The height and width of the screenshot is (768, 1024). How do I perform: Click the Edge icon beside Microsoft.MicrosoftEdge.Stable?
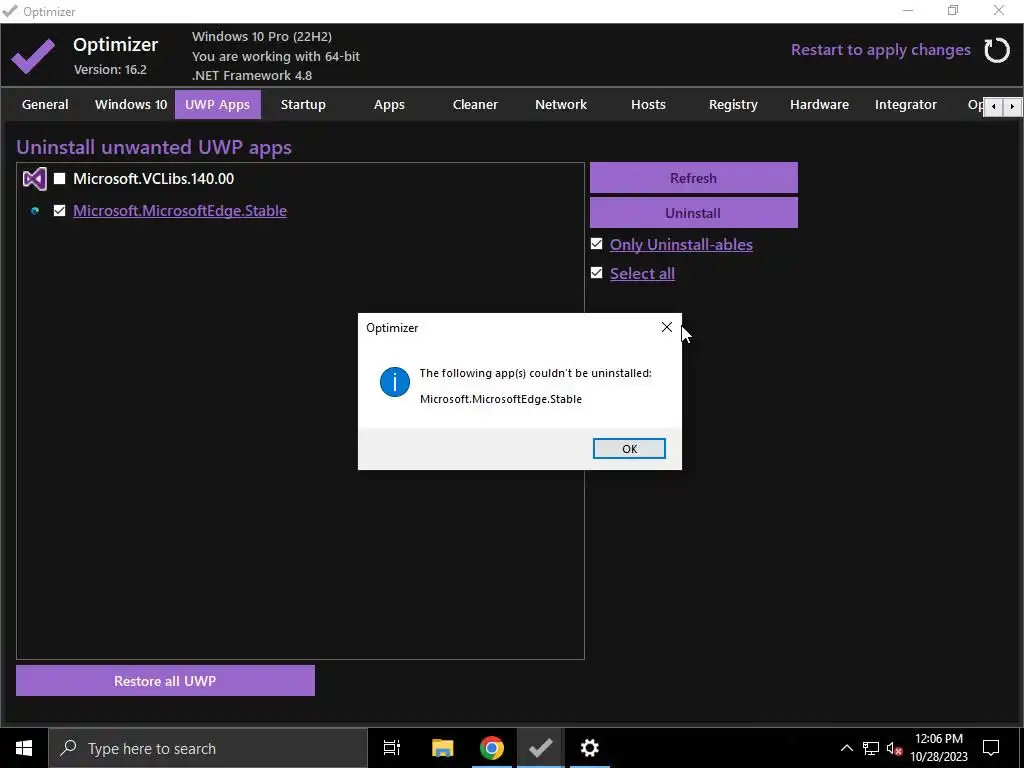point(35,210)
